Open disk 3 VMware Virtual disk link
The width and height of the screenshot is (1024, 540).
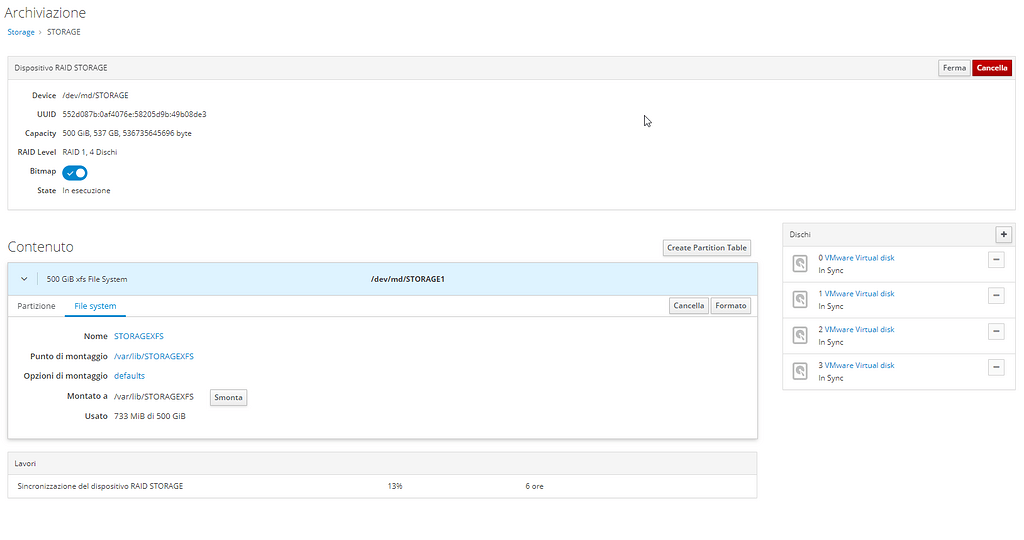pyautogui.click(x=859, y=366)
